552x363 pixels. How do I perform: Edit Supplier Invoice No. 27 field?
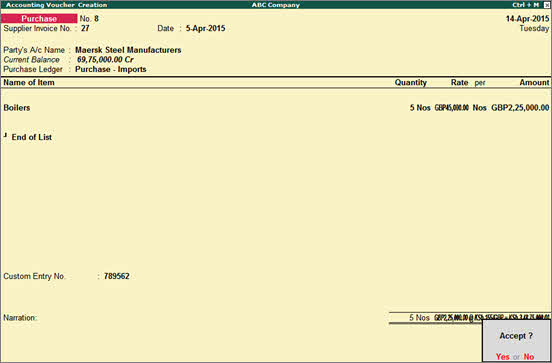[x=85, y=29]
